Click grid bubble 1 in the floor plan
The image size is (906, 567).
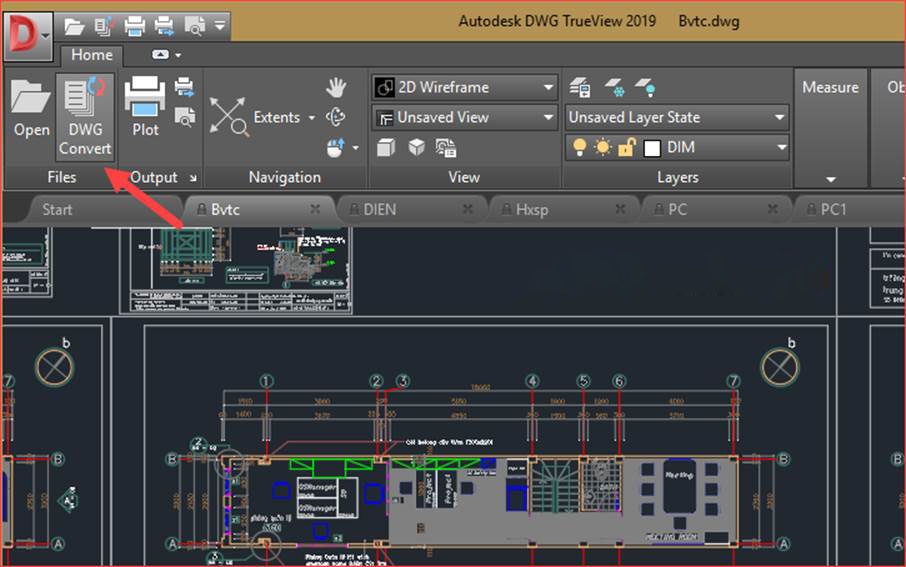[266, 381]
